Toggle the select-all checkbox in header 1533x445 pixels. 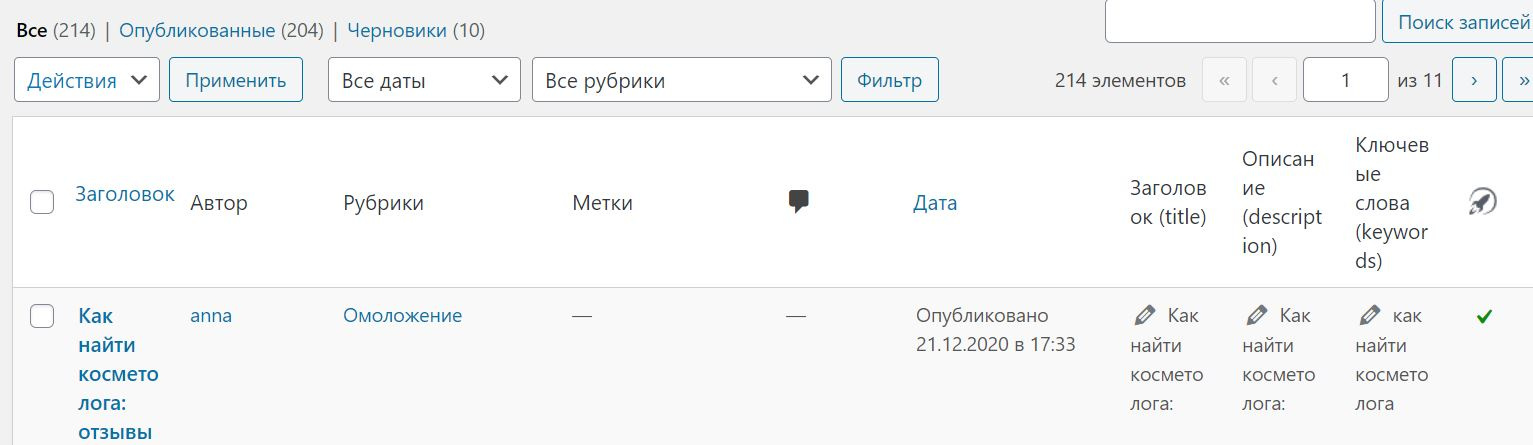coord(42,203)
